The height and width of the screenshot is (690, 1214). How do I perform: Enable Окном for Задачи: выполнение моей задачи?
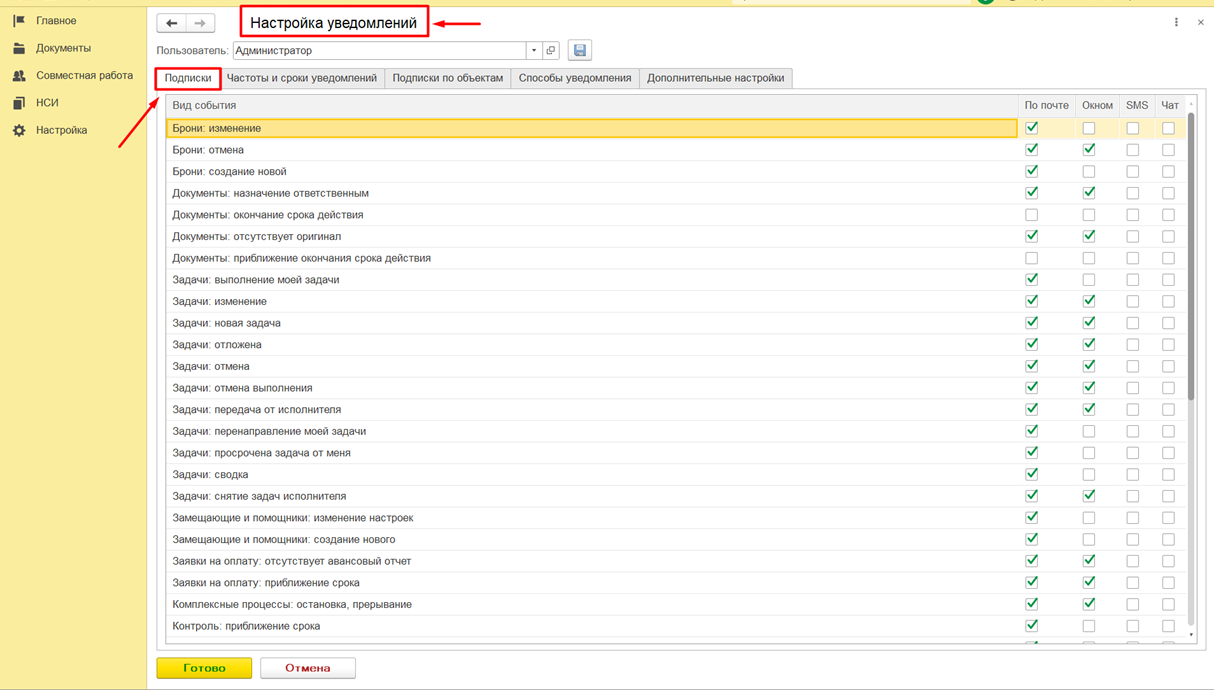(x=1089, y=280)
